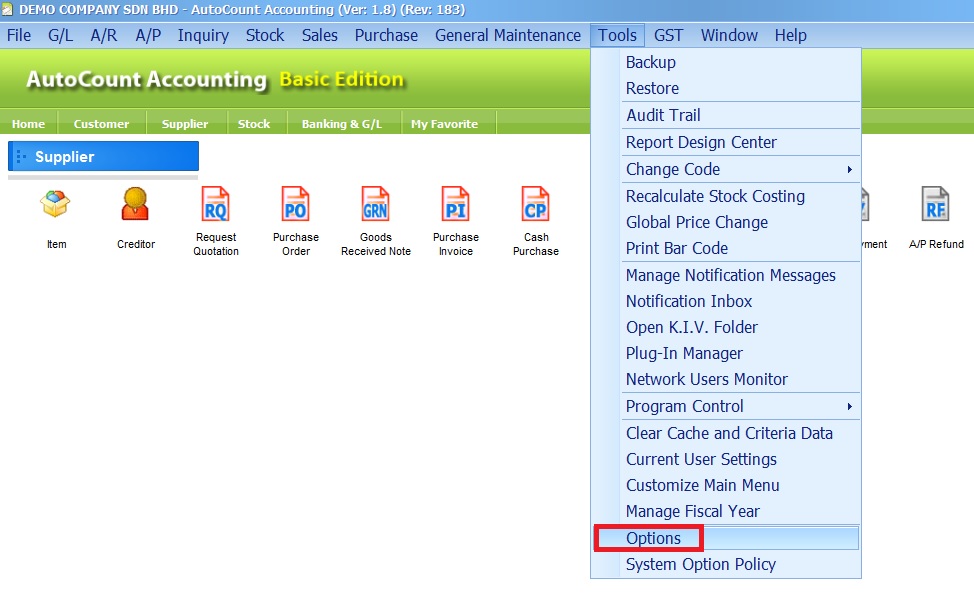Open Goods Received Note icon
This screenshot has width=974, height=601.
tap(376, 206)
